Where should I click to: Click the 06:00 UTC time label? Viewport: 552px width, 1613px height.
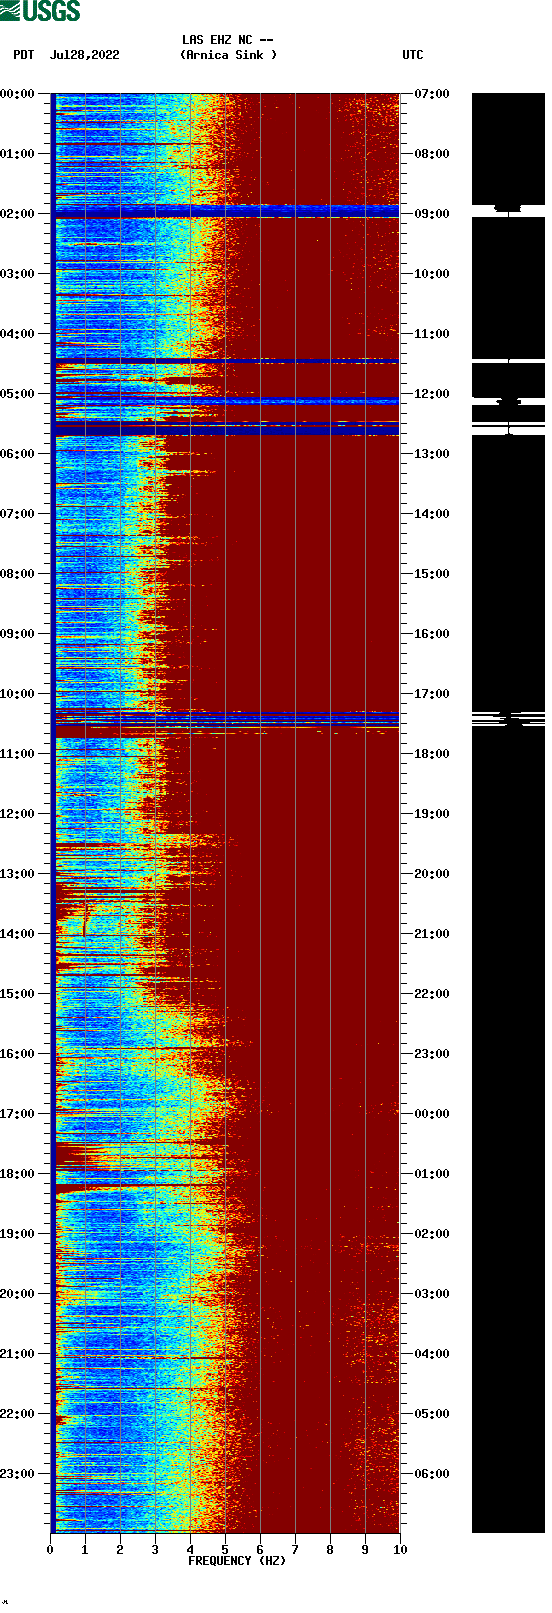pos(432,1474)
